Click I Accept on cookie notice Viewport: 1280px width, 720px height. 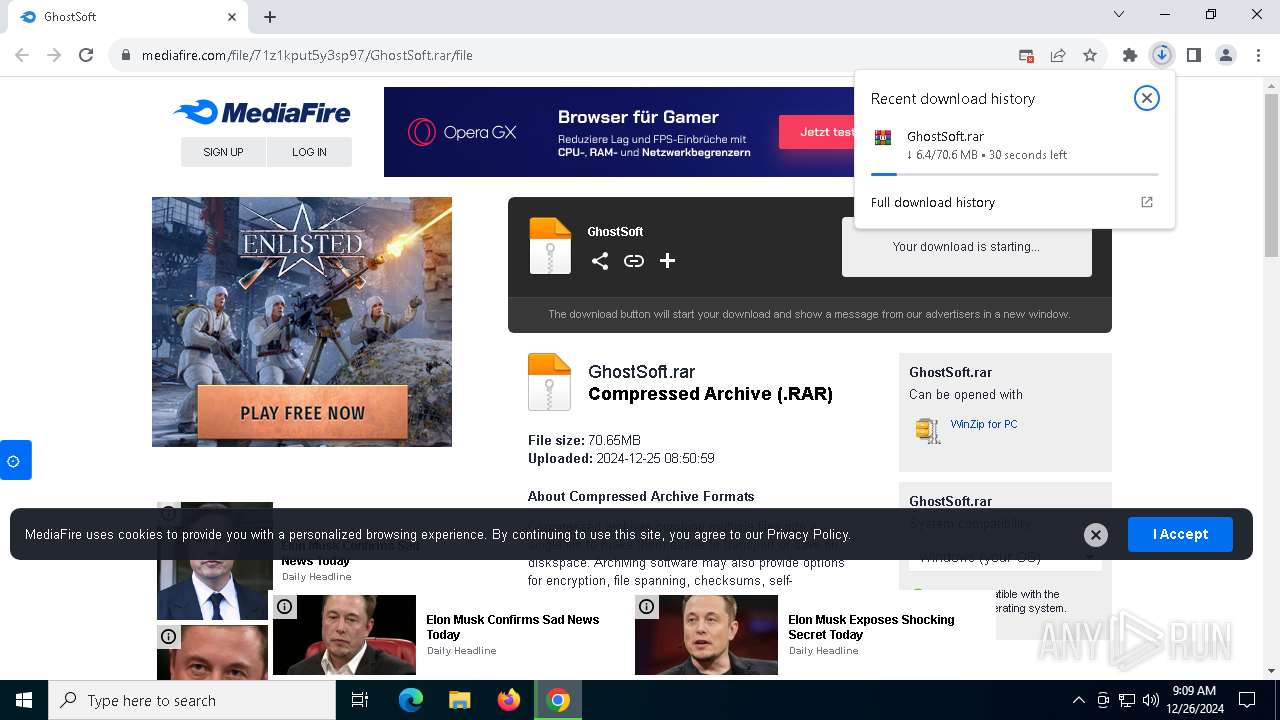tap(1180, 534)
